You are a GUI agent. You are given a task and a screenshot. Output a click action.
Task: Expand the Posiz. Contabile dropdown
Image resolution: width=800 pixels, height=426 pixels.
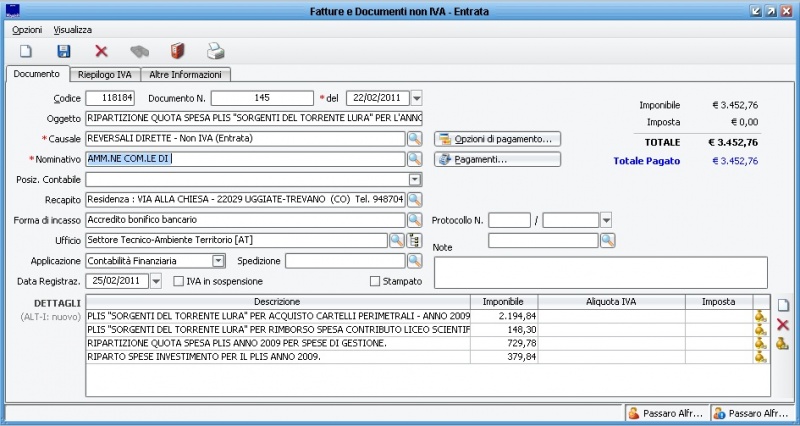click(415, 179)
